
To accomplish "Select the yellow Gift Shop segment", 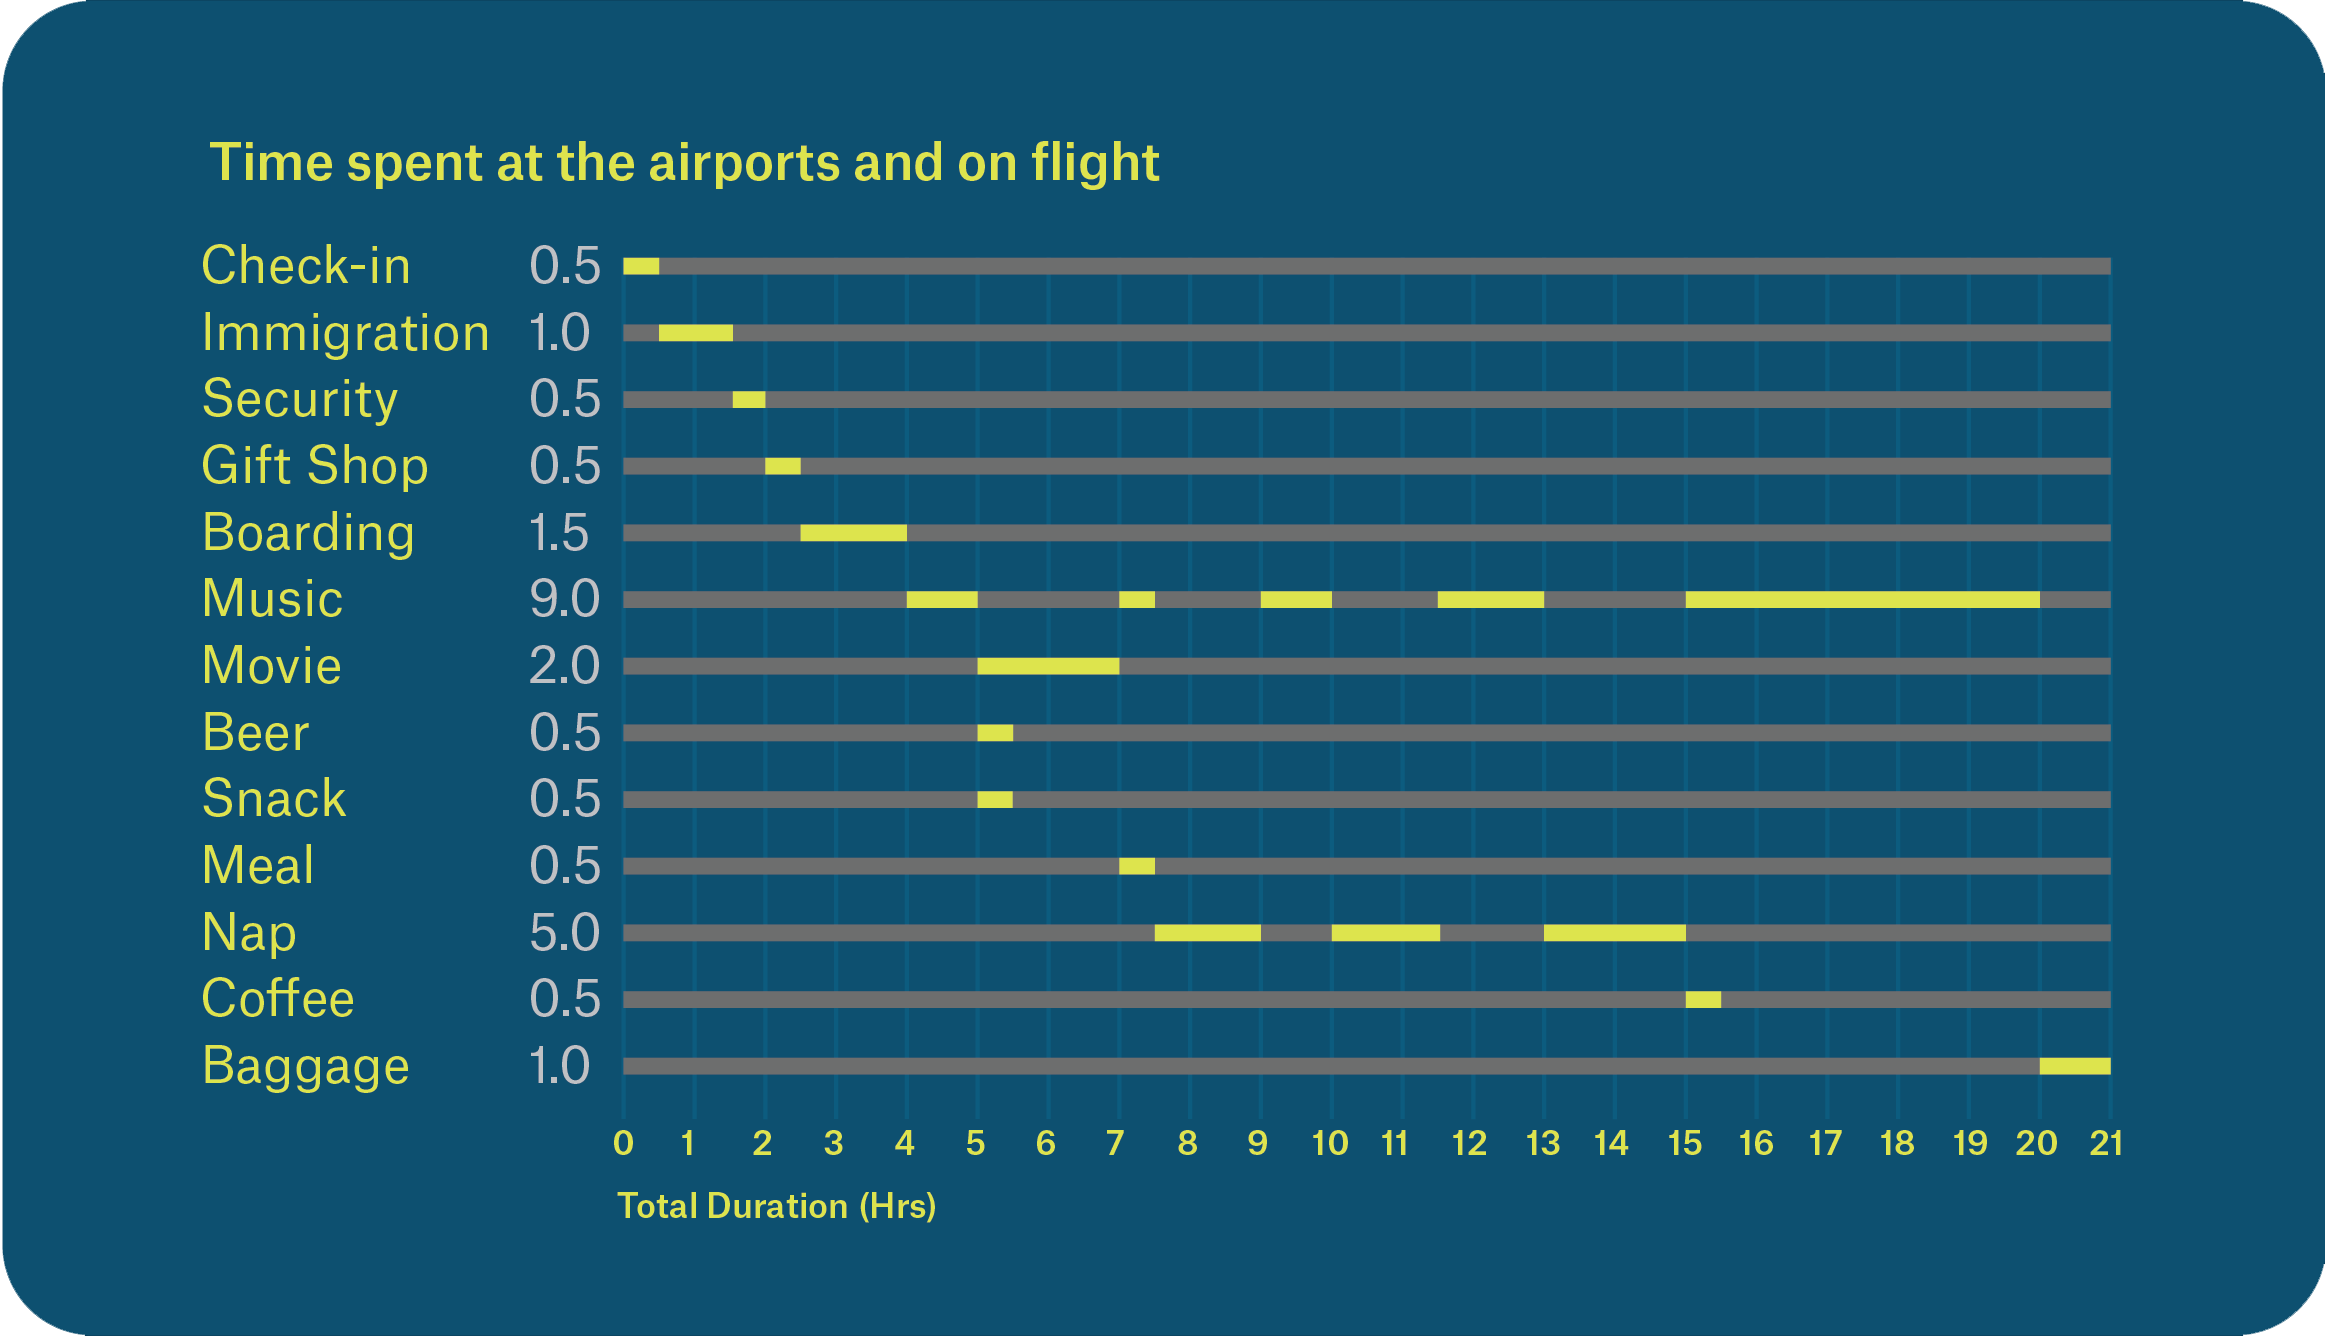I will [782, 466].
